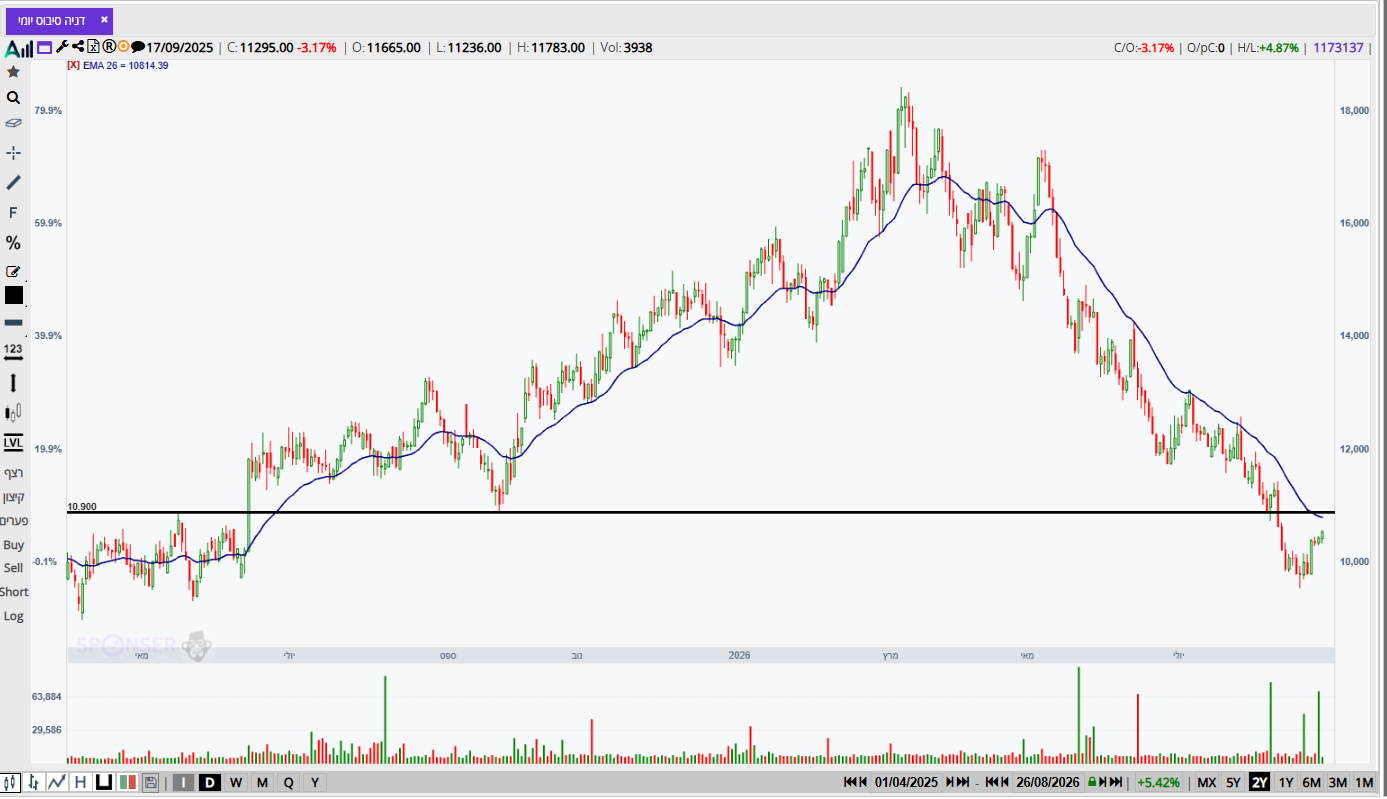Viewport: 1387px width, 799px height.
Task: Open comments with the speech bubble icon
Action: click(138, 46)
